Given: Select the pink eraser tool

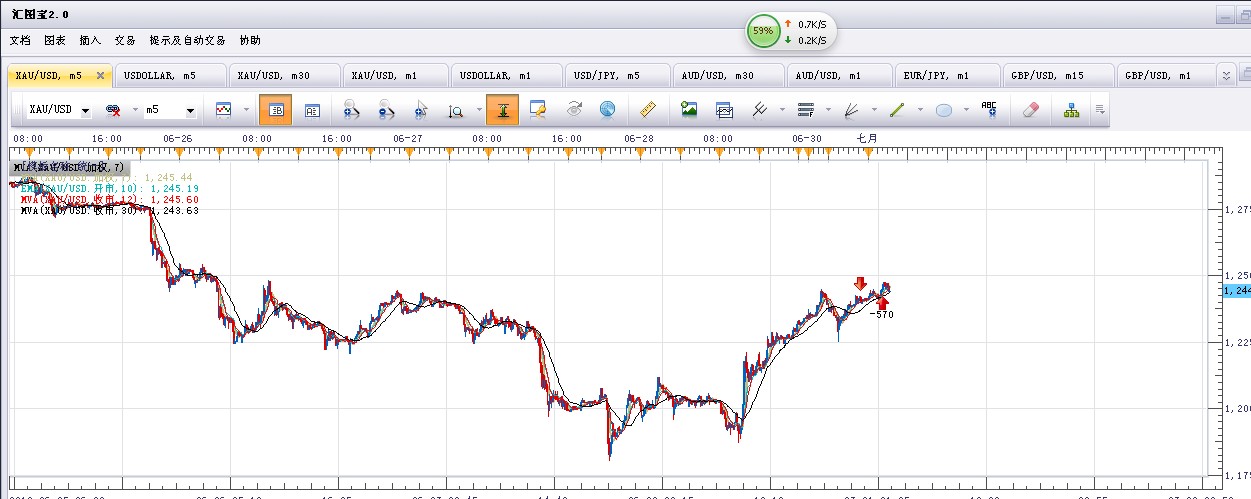Looking at the screenshot, I should pyautogui.click(x=1033, y=110).
